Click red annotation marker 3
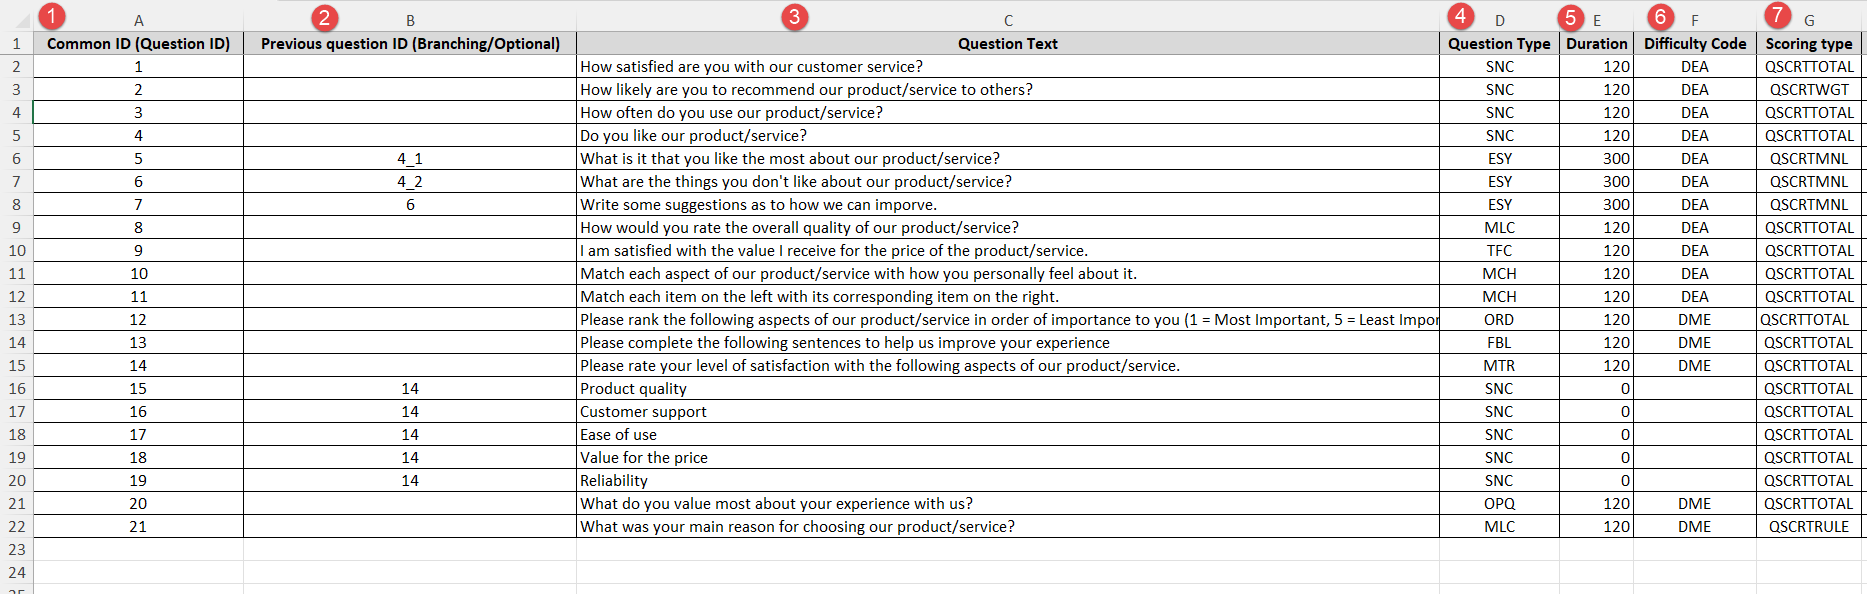Viewport: 1867px width, 594px height. [794, 16]
